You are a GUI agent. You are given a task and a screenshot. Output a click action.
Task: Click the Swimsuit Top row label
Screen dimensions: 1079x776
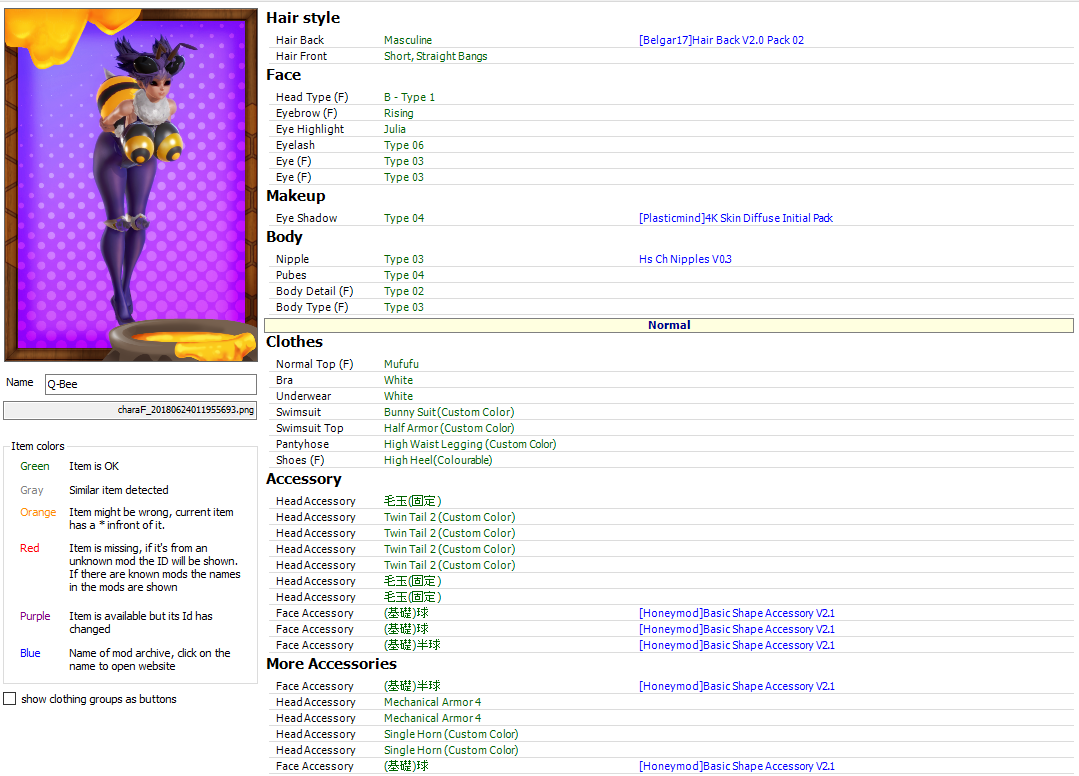(310, 428)
